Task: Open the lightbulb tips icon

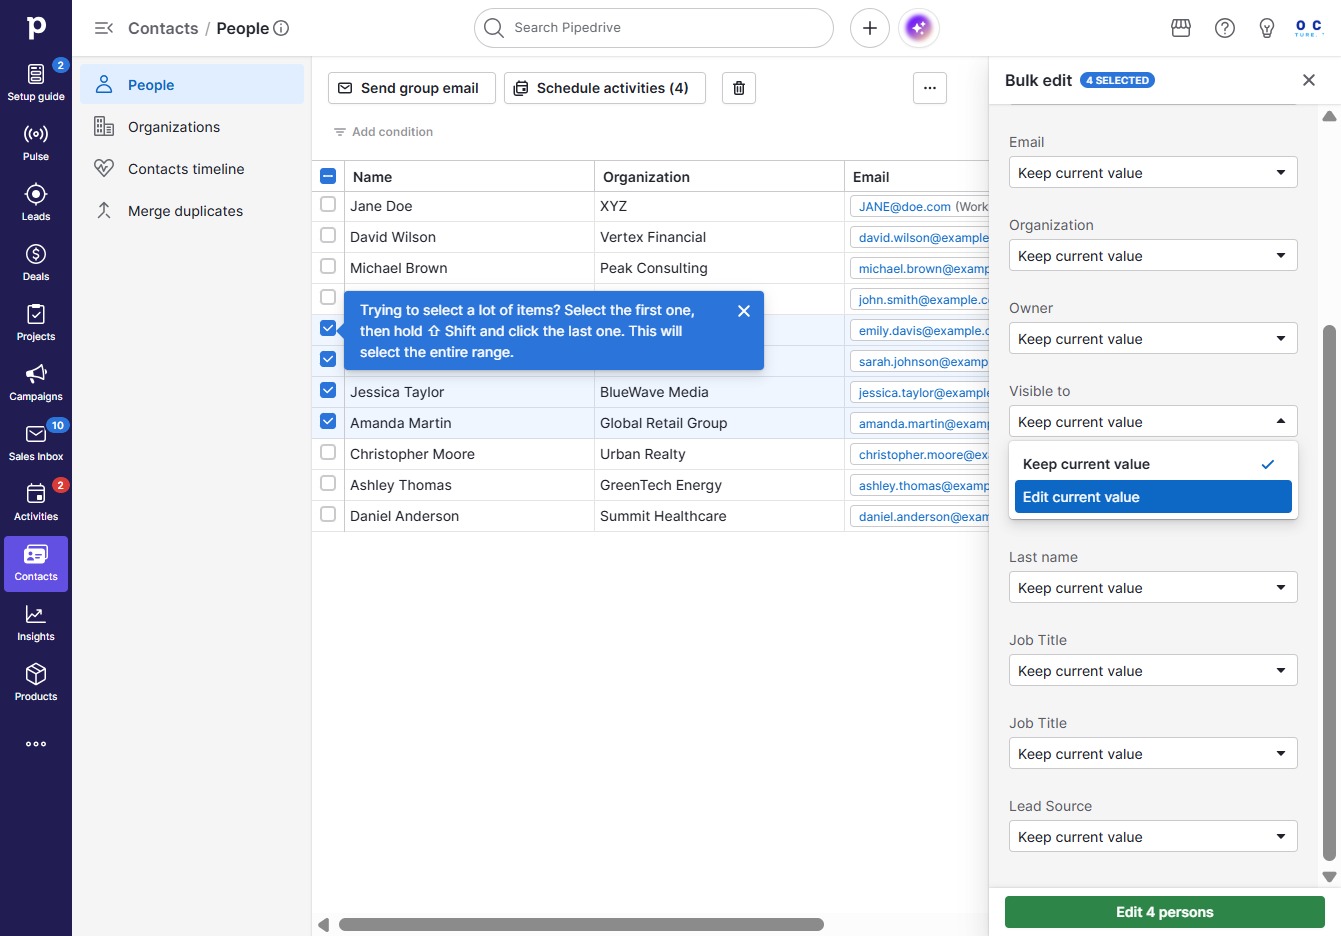Action: [1267, 28]
